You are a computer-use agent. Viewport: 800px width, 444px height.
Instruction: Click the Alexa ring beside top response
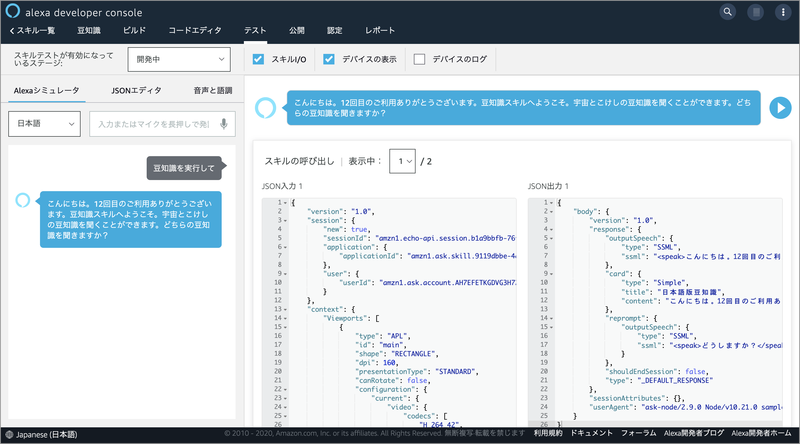[x=265, y=108]
